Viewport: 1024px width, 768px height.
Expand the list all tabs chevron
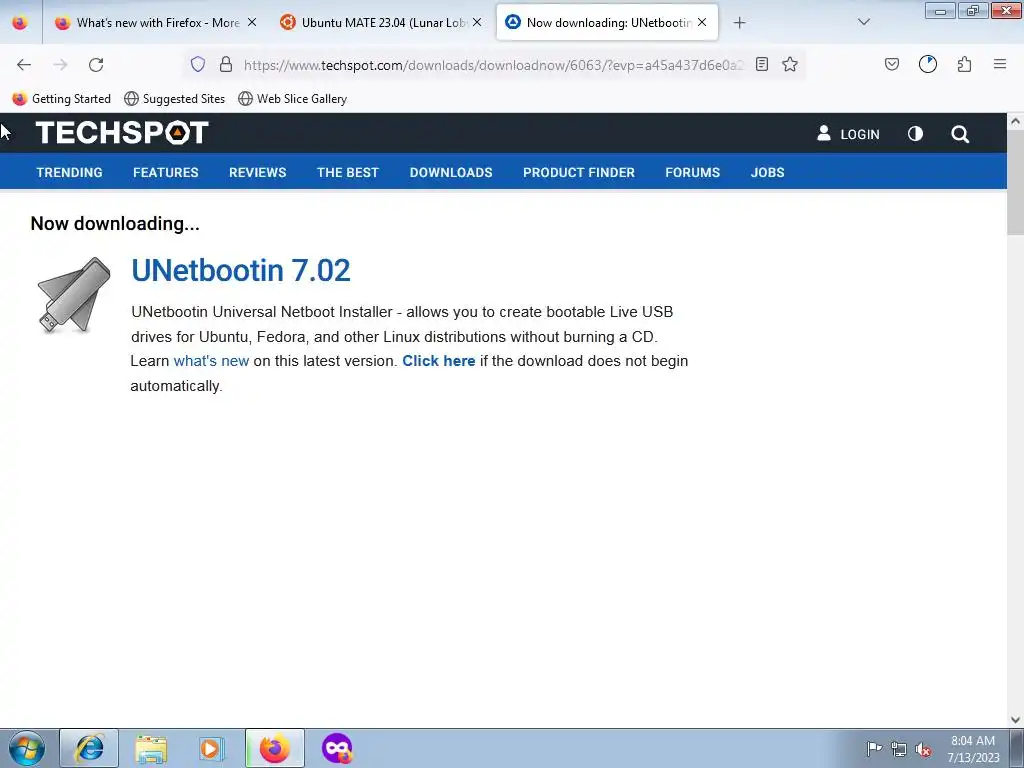pyautogui.click(x=863, y=22)
